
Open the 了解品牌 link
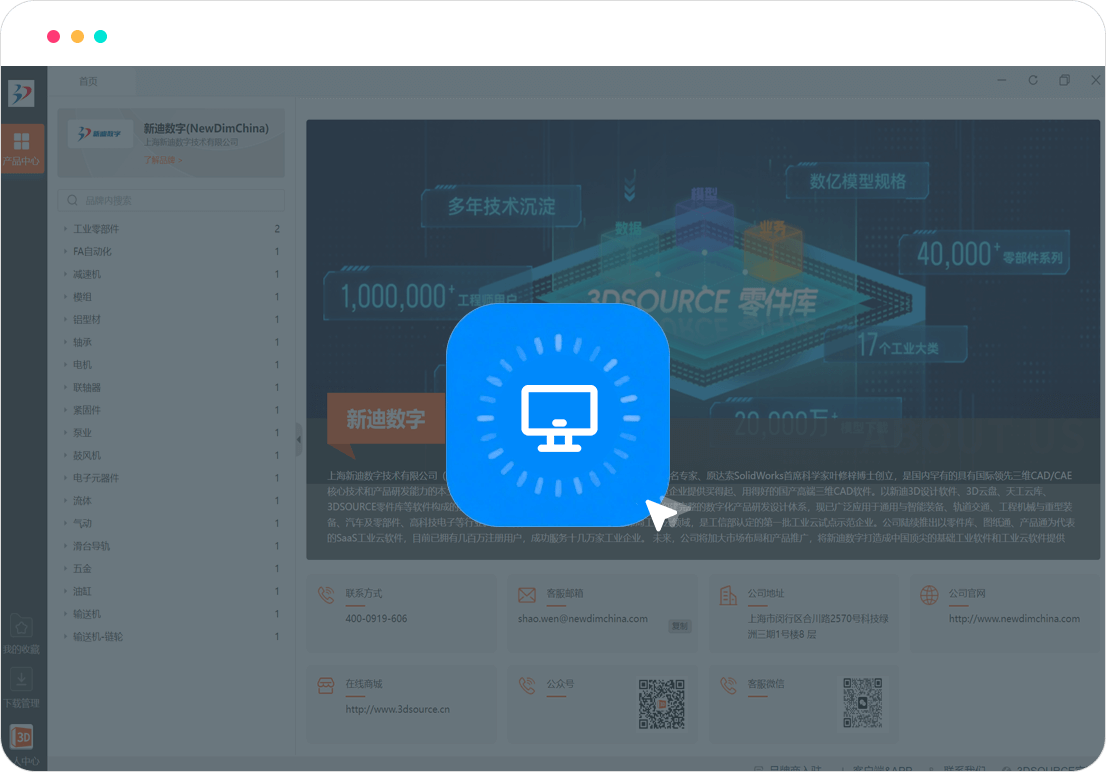tap(162, 160)
